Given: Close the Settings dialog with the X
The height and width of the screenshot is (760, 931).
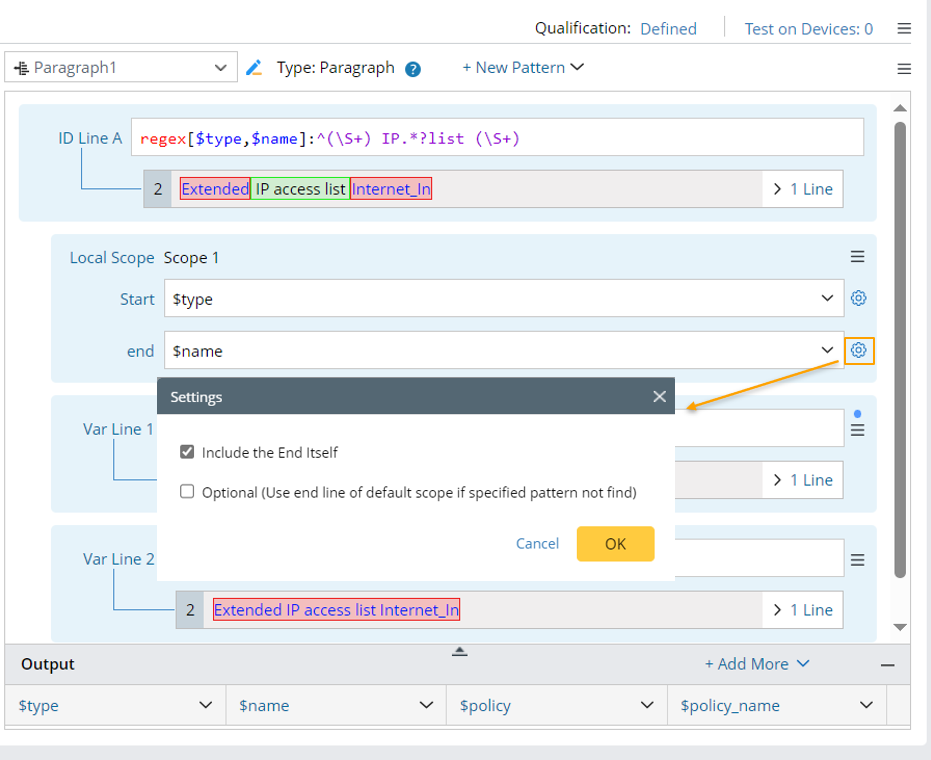Looking at the screenshot, I should tap(659, 397).
